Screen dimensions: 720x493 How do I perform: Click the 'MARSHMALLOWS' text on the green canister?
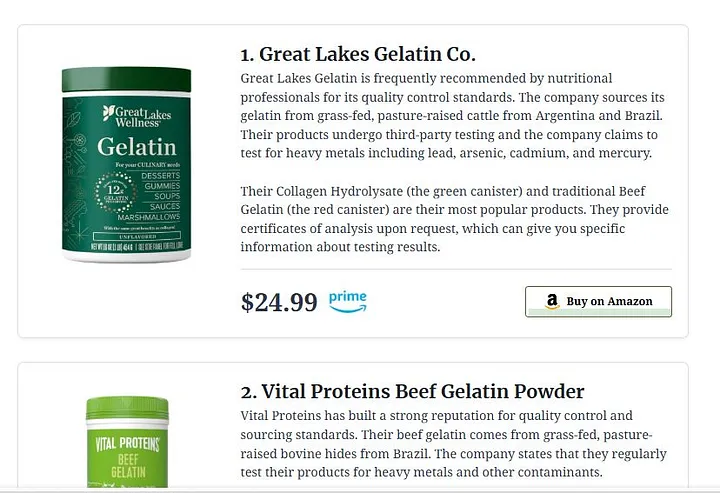pyautogui.click(x=149, y=217)
